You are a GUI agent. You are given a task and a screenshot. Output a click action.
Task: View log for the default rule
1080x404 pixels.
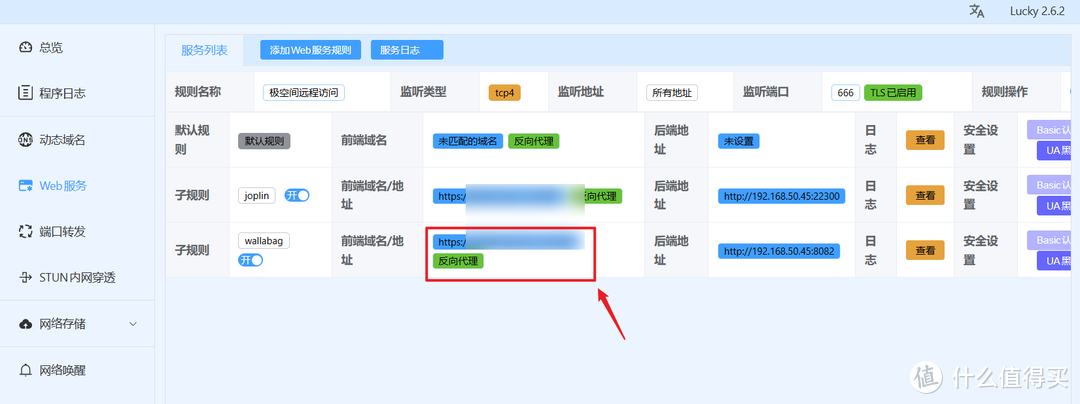click(x=925, y=140)
